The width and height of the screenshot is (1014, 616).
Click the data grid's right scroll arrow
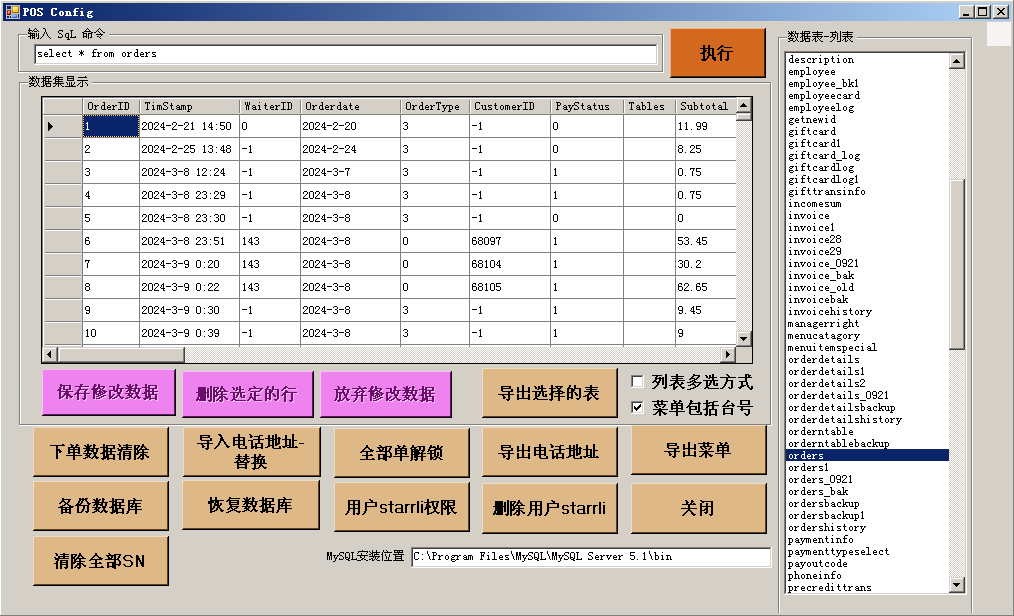(x=727, y=355)
